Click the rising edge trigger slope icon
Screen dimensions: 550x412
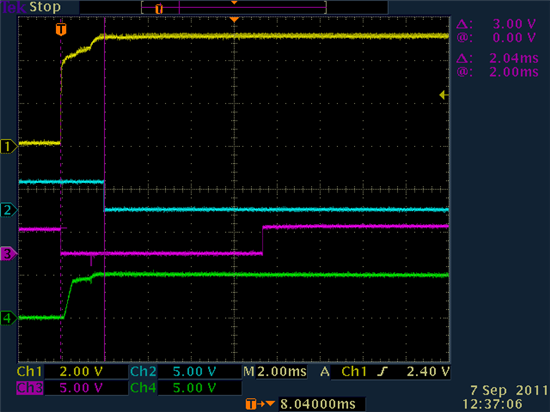pyautogui.click(x=382, y=371)
